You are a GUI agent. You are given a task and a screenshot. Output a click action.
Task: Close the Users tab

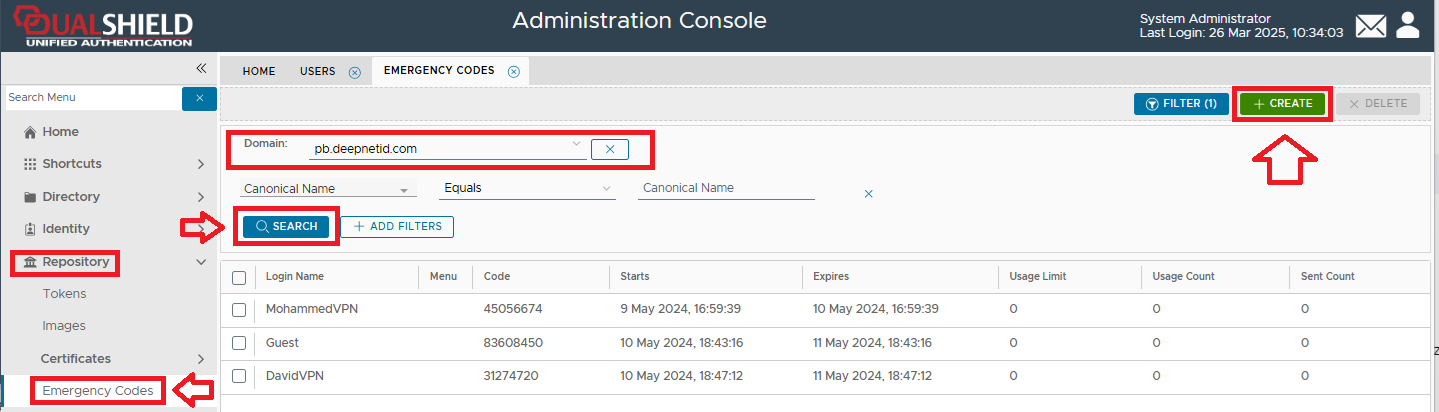pyautogui.click(x=354, y=72)
